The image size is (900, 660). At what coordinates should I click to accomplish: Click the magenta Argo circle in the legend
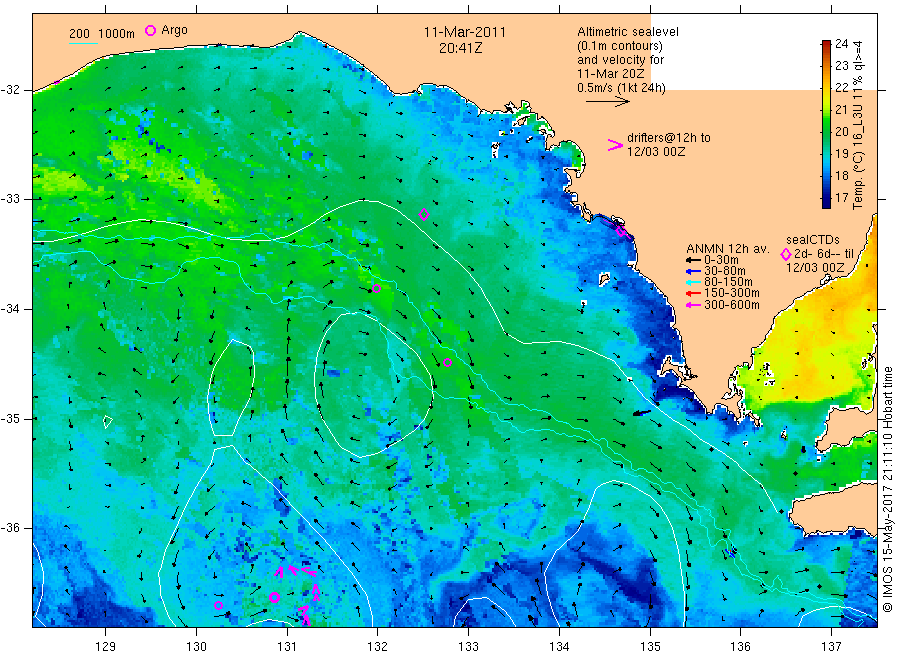(x=150, y=30)
